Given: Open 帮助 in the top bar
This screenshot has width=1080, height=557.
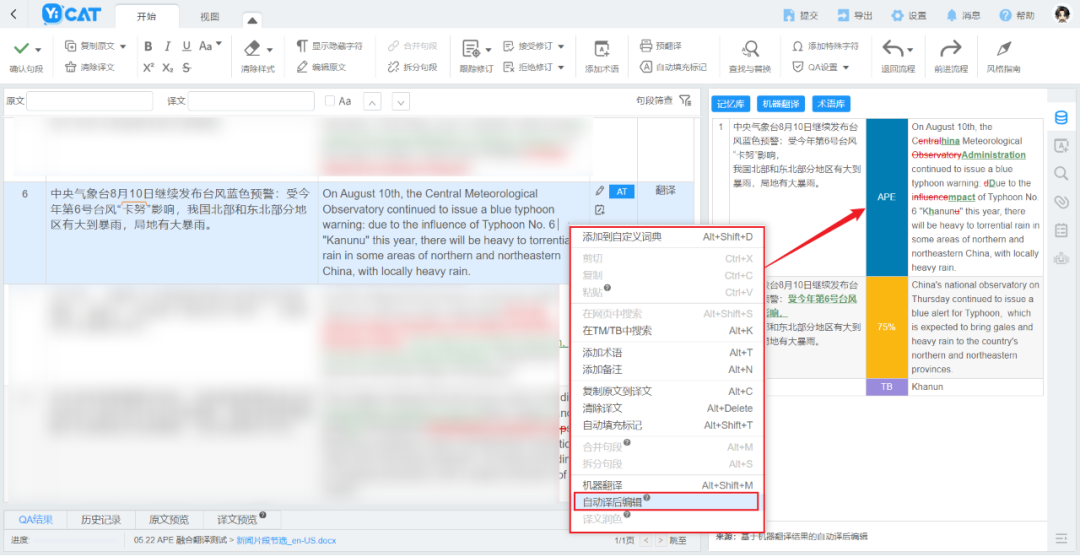Looking at the screenshot, I should tap(1017, 15).
